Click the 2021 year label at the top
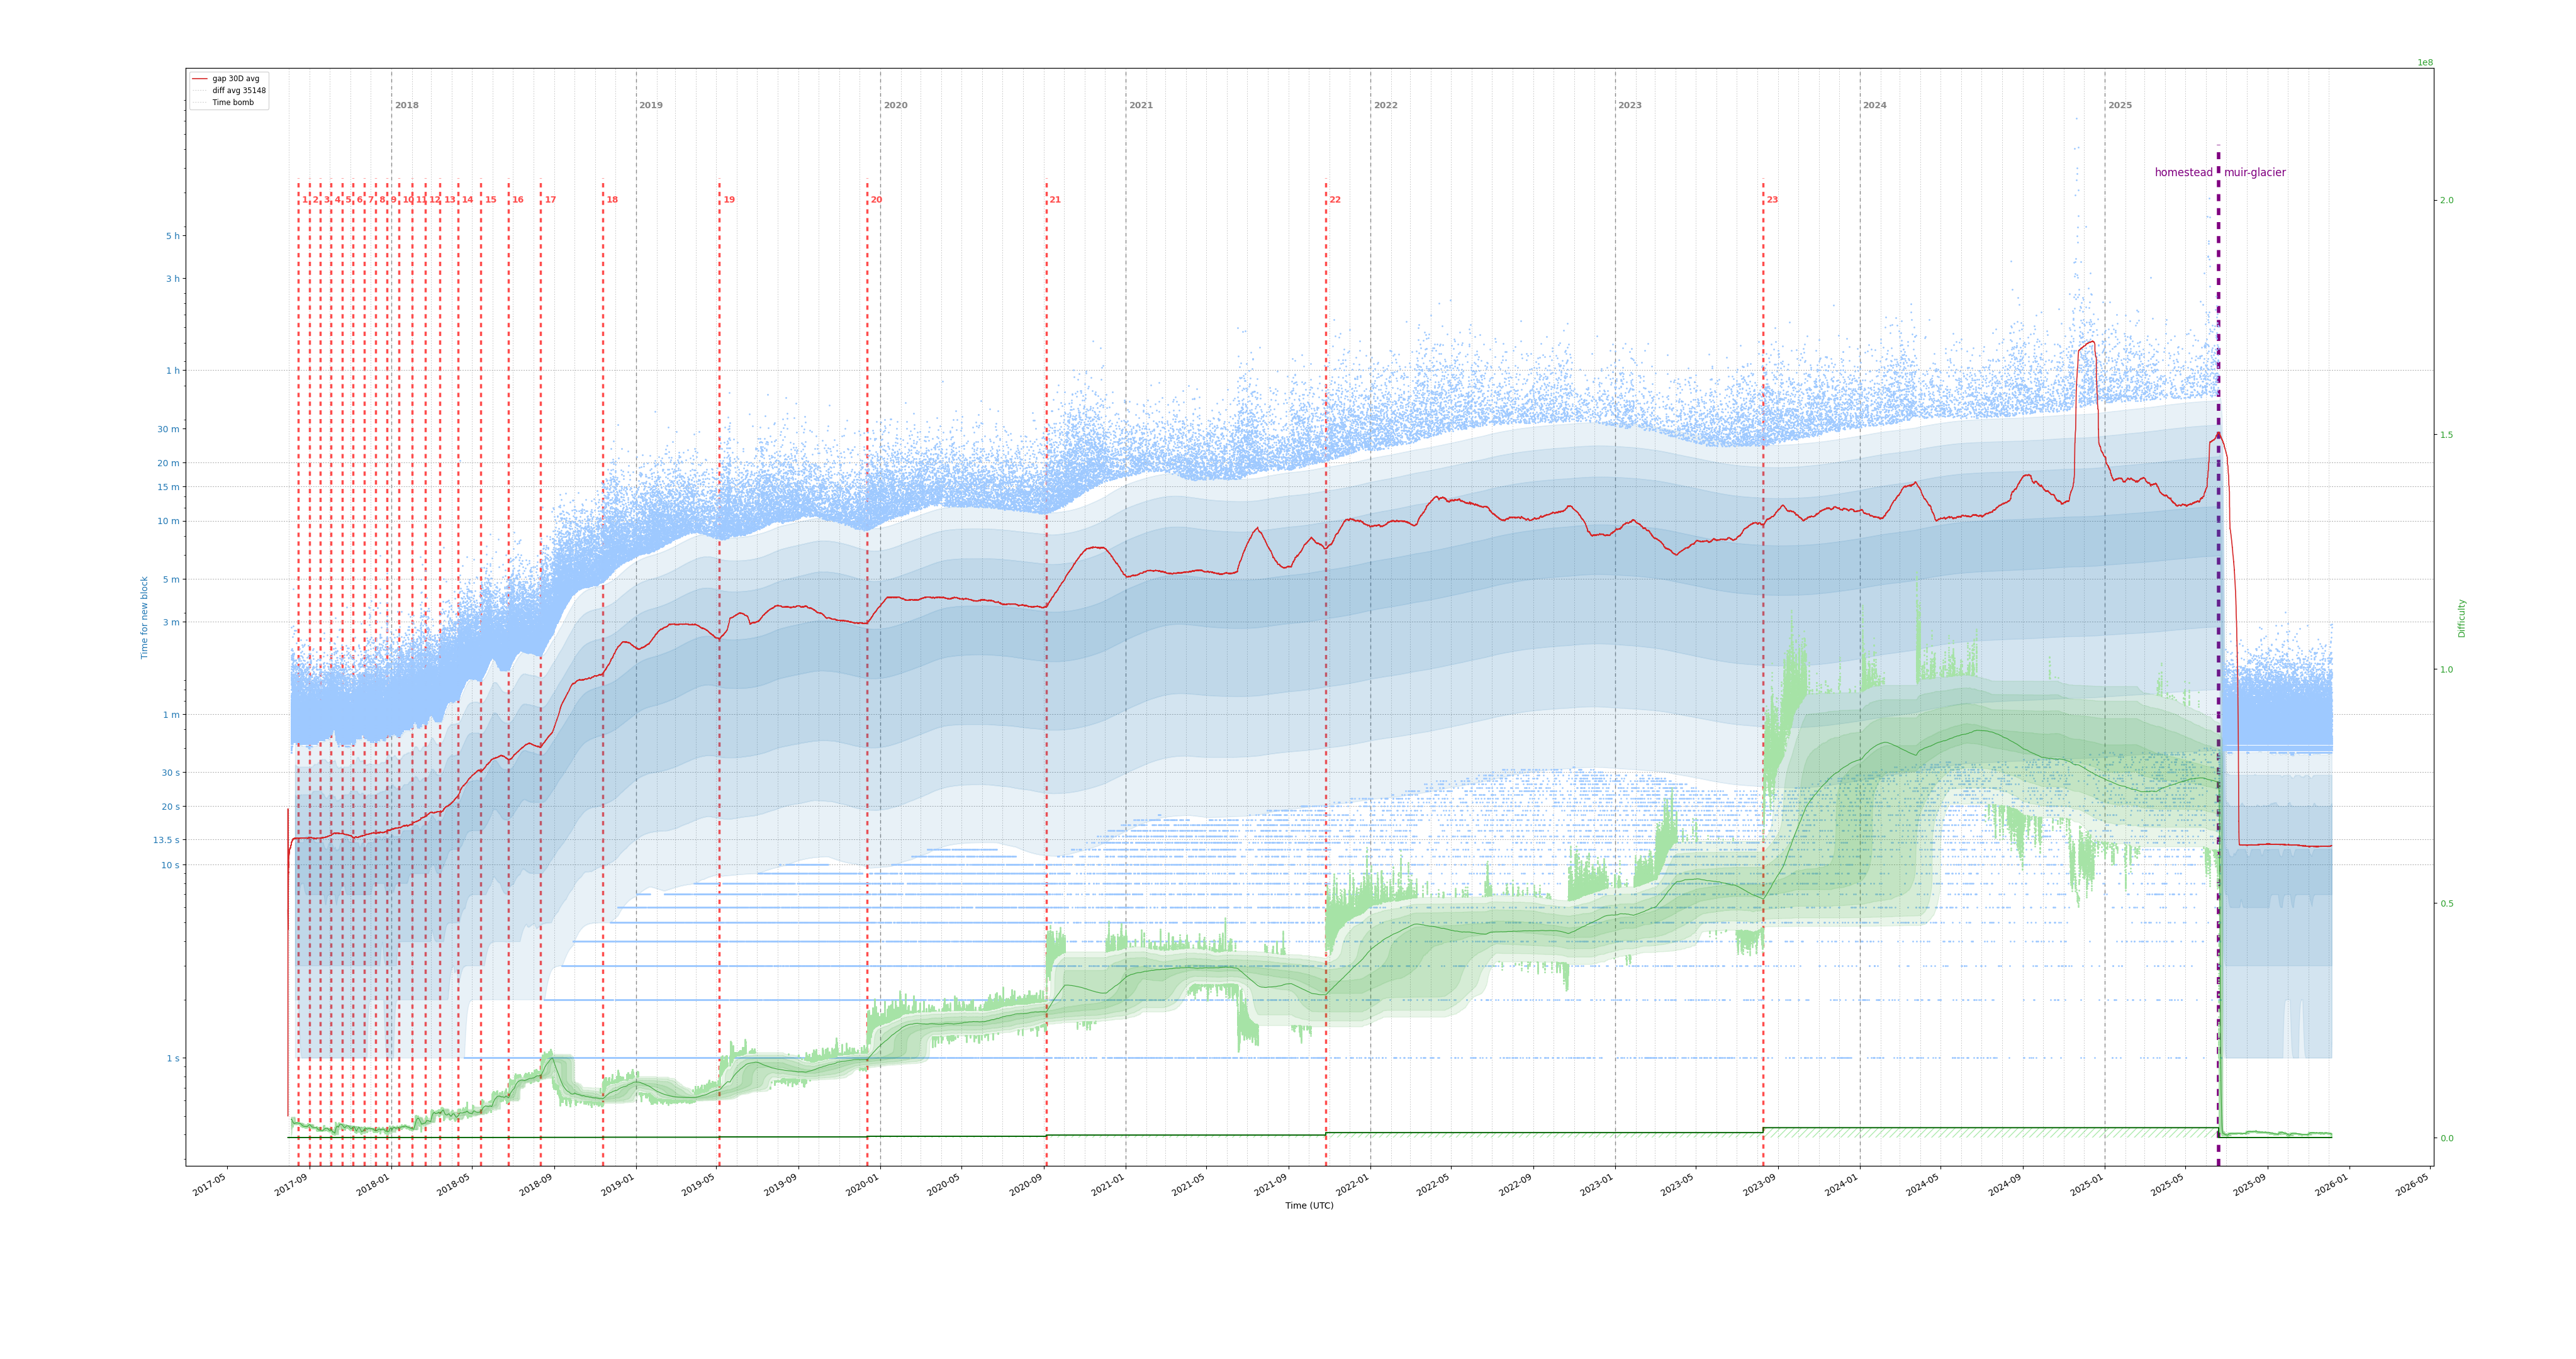The width and height of the screenshot is (2576, 1359). click(1141, 105)
